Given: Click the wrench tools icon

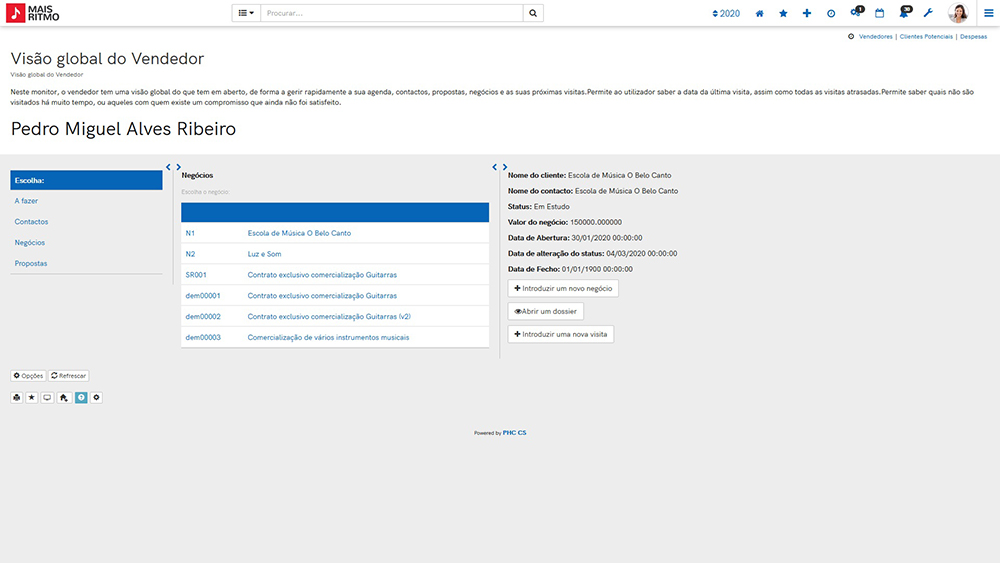Looking at the screenshot, I should click(928, 13).
